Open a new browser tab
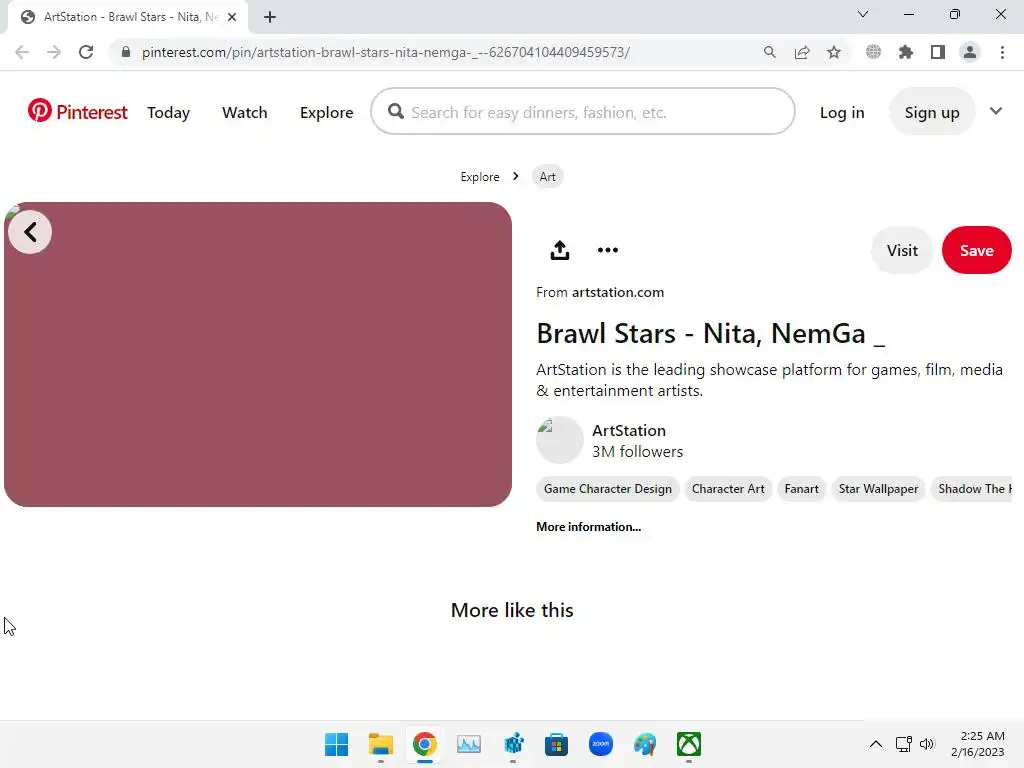 [x=270, y=17]
